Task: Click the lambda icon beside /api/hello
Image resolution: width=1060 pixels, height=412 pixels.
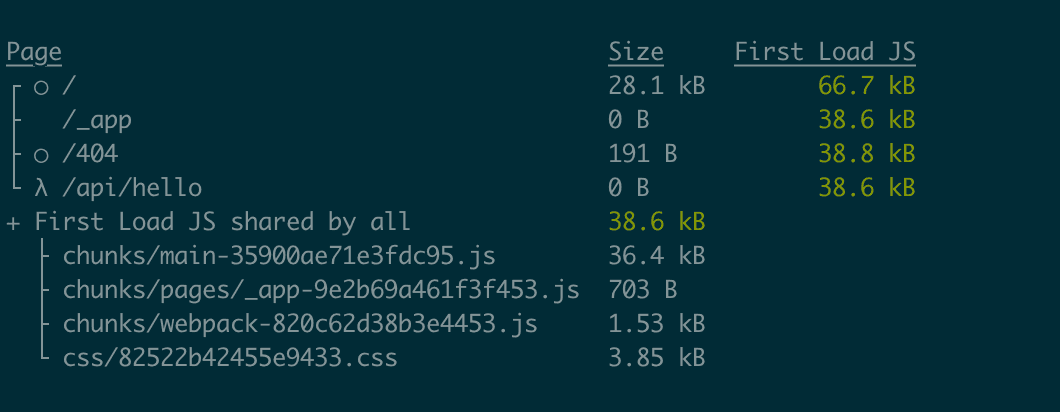Action: 41,189
